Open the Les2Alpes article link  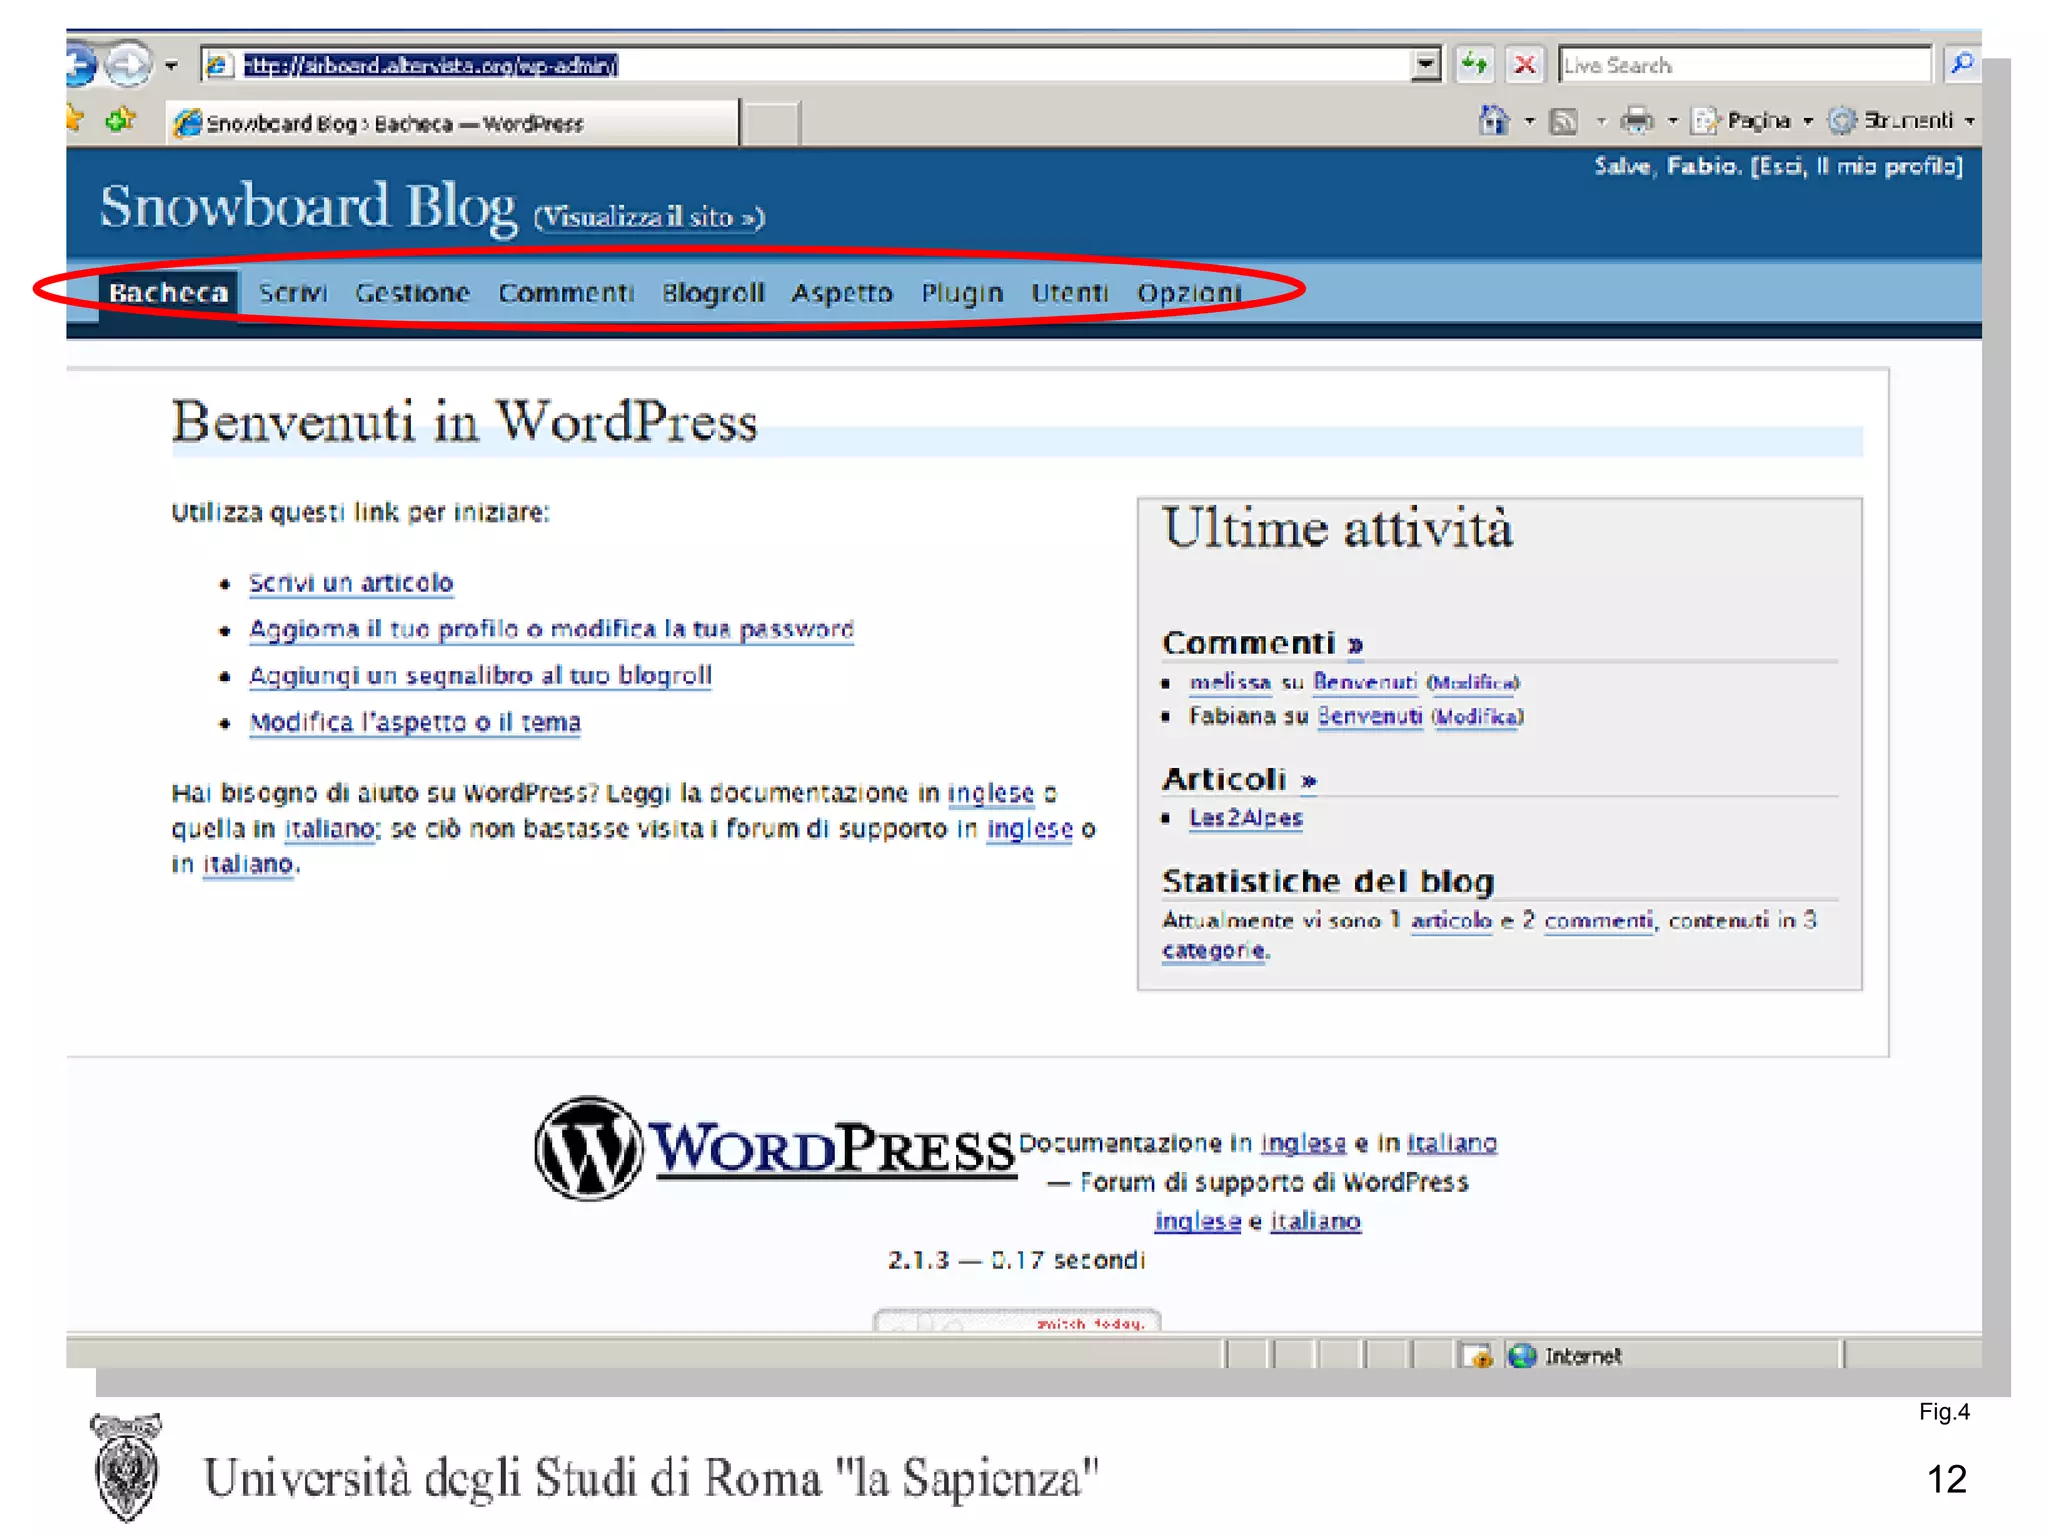click(x=1245, y=818)
